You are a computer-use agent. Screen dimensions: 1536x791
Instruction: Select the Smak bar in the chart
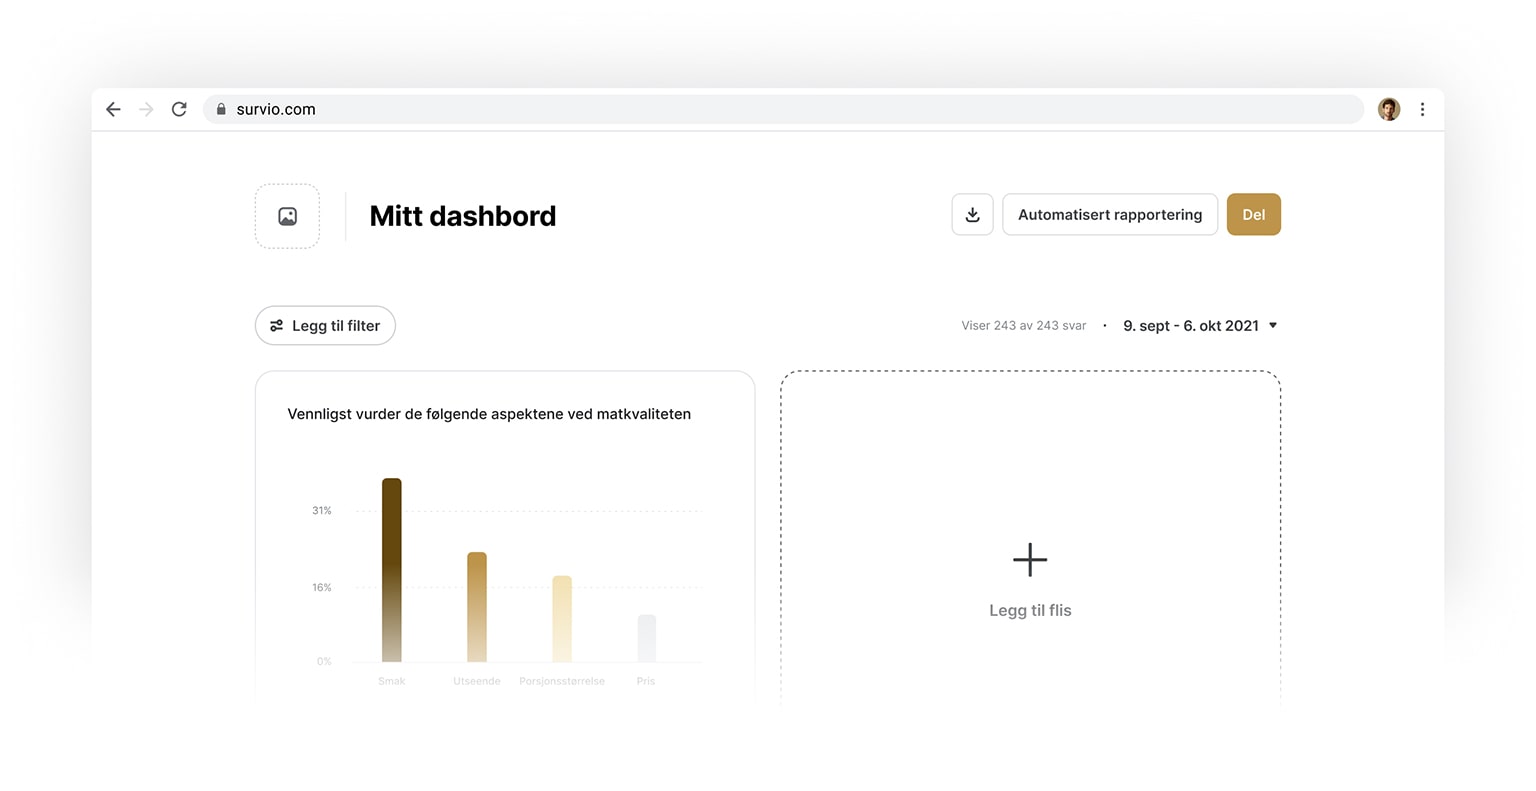(x=391, y=570)
